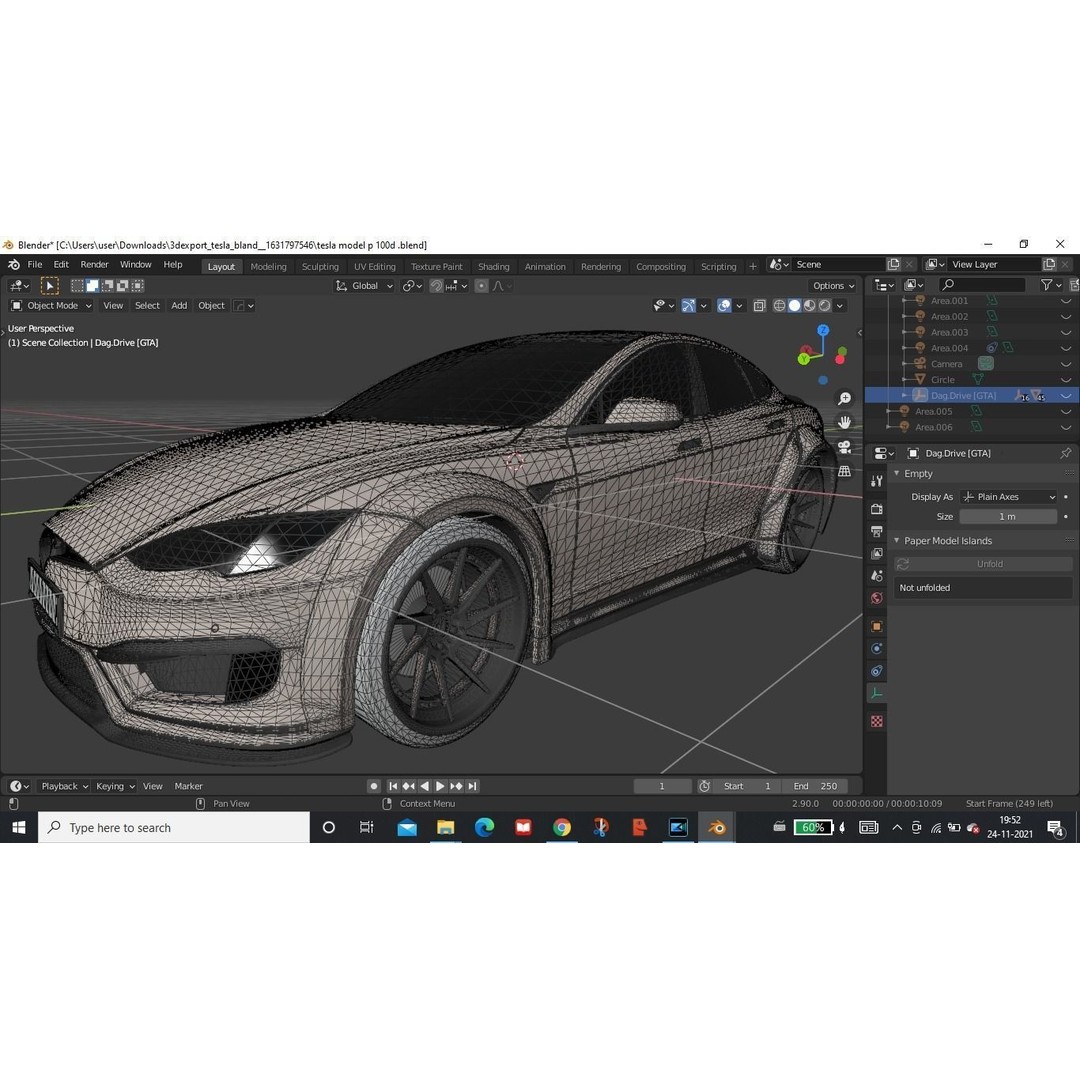The image size is (1080, 1080).
Task: Expand Dag.Drive [GTA] tree item in outliner
Action: coord(904,395)
